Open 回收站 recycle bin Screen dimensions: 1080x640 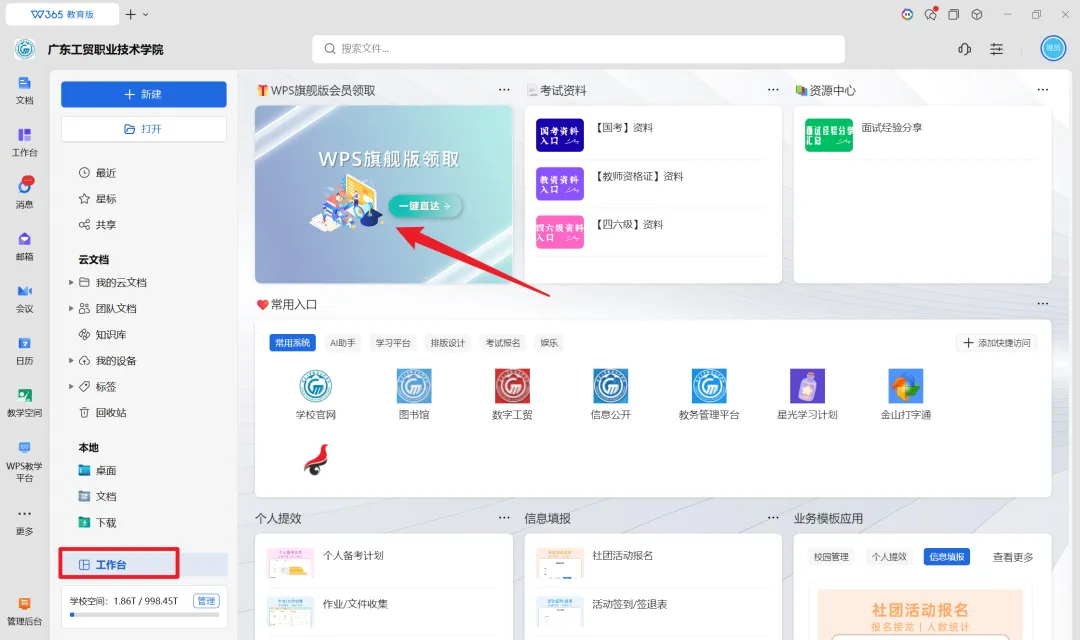pyautogui.click(x=103, y=413)
